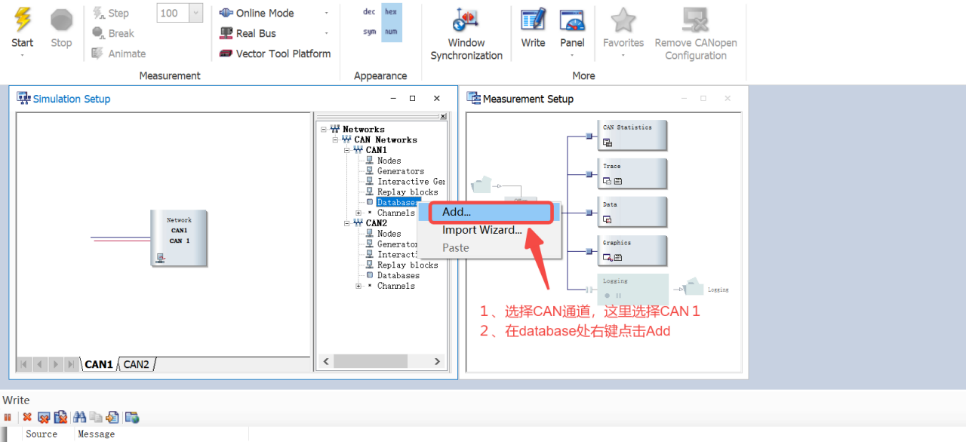The height and width of the screenshot is (442, 966).
Task: Go to last tab navigation arrow
Action: pos(71,364)
